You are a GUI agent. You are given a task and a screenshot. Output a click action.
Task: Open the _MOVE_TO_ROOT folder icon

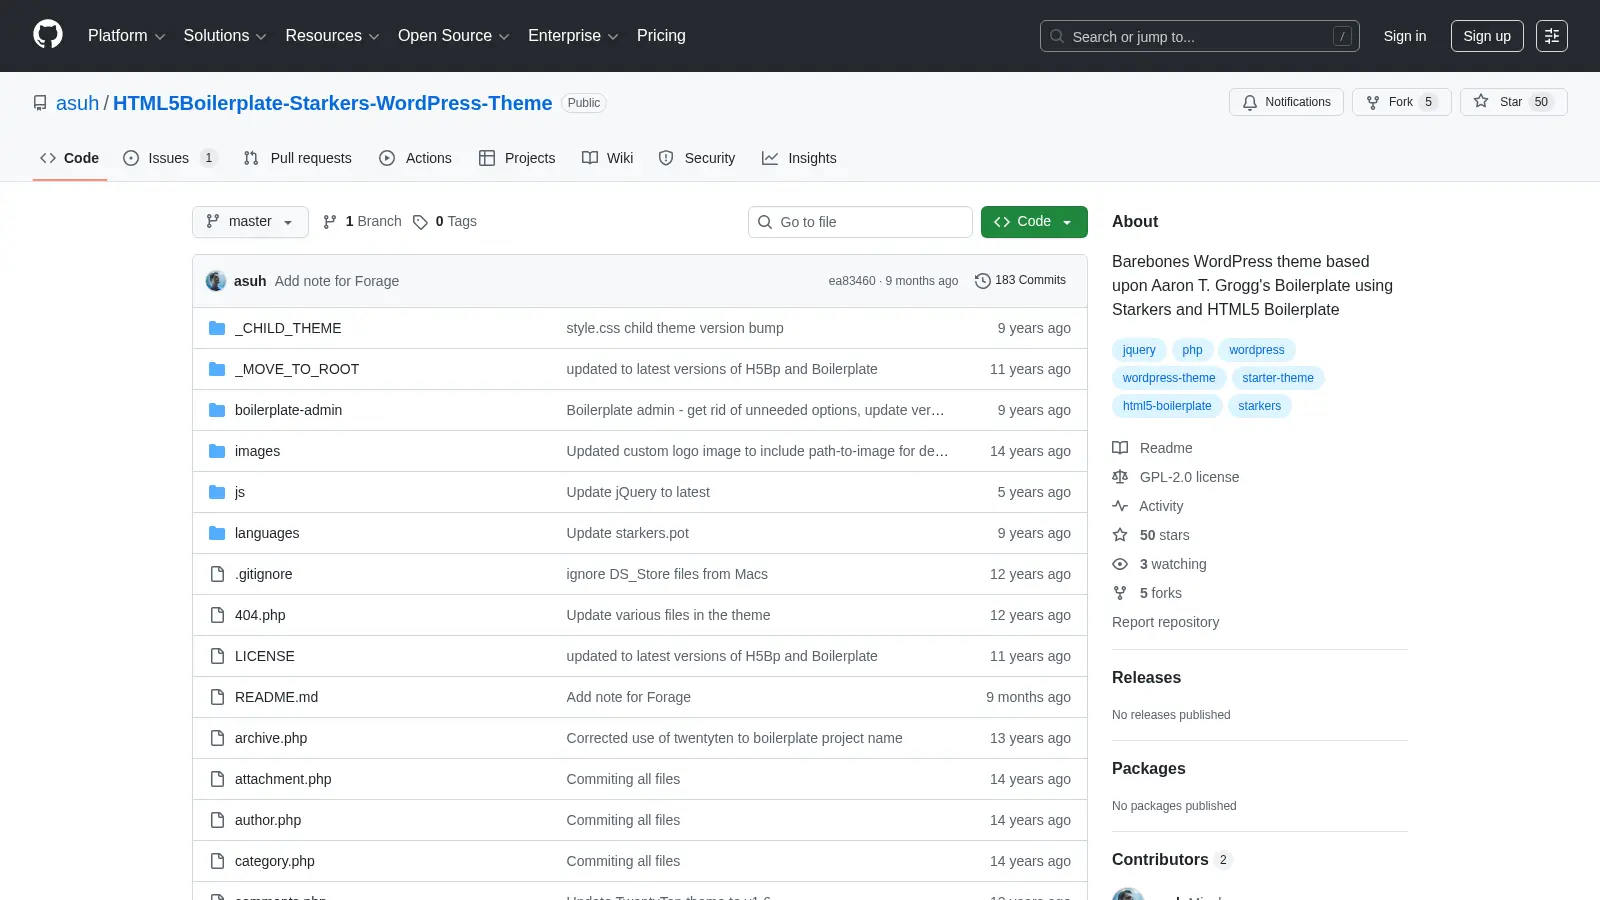(x=217, y=369)
